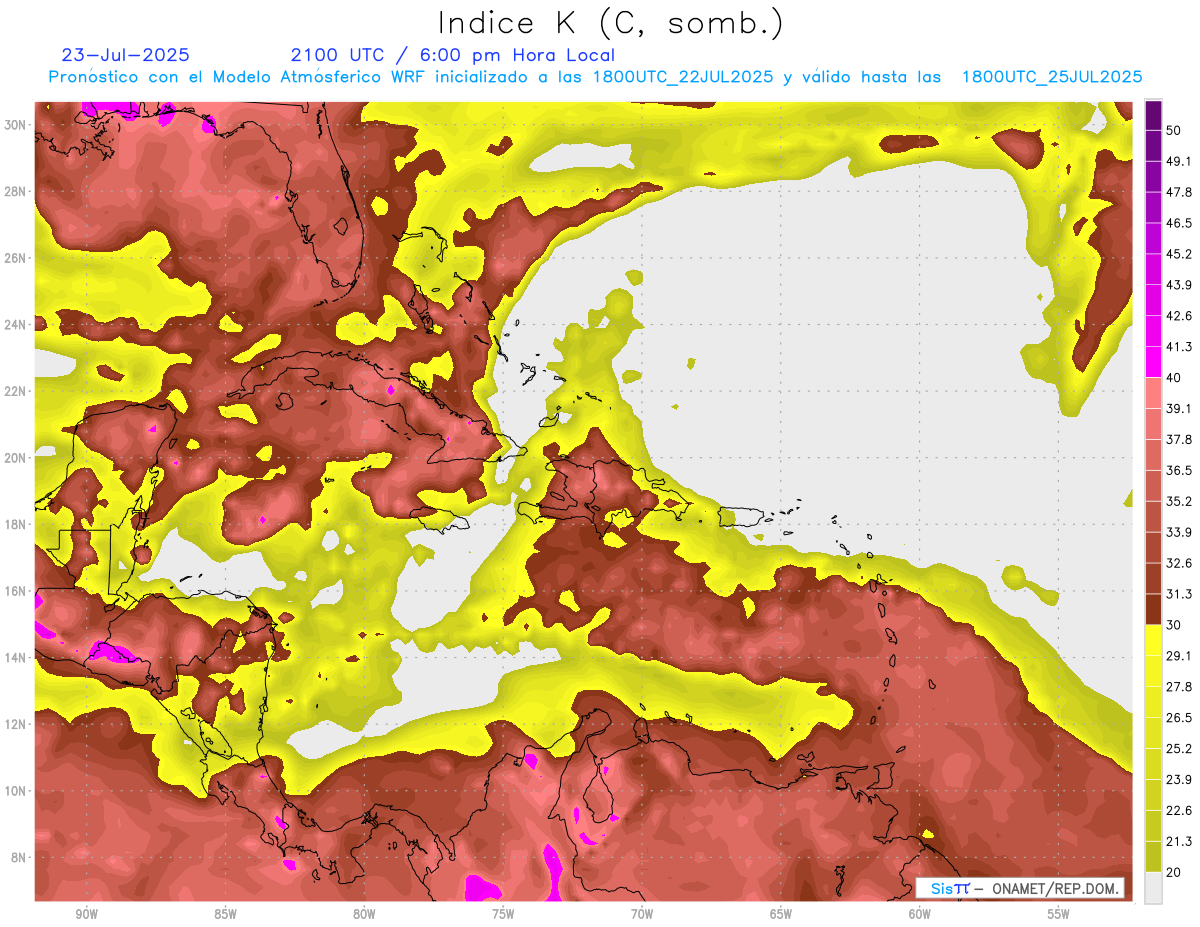Click the magenta colorbar swatch between 40 and 41.3
Viewport: 1200px width, 927px height.
1153,362
